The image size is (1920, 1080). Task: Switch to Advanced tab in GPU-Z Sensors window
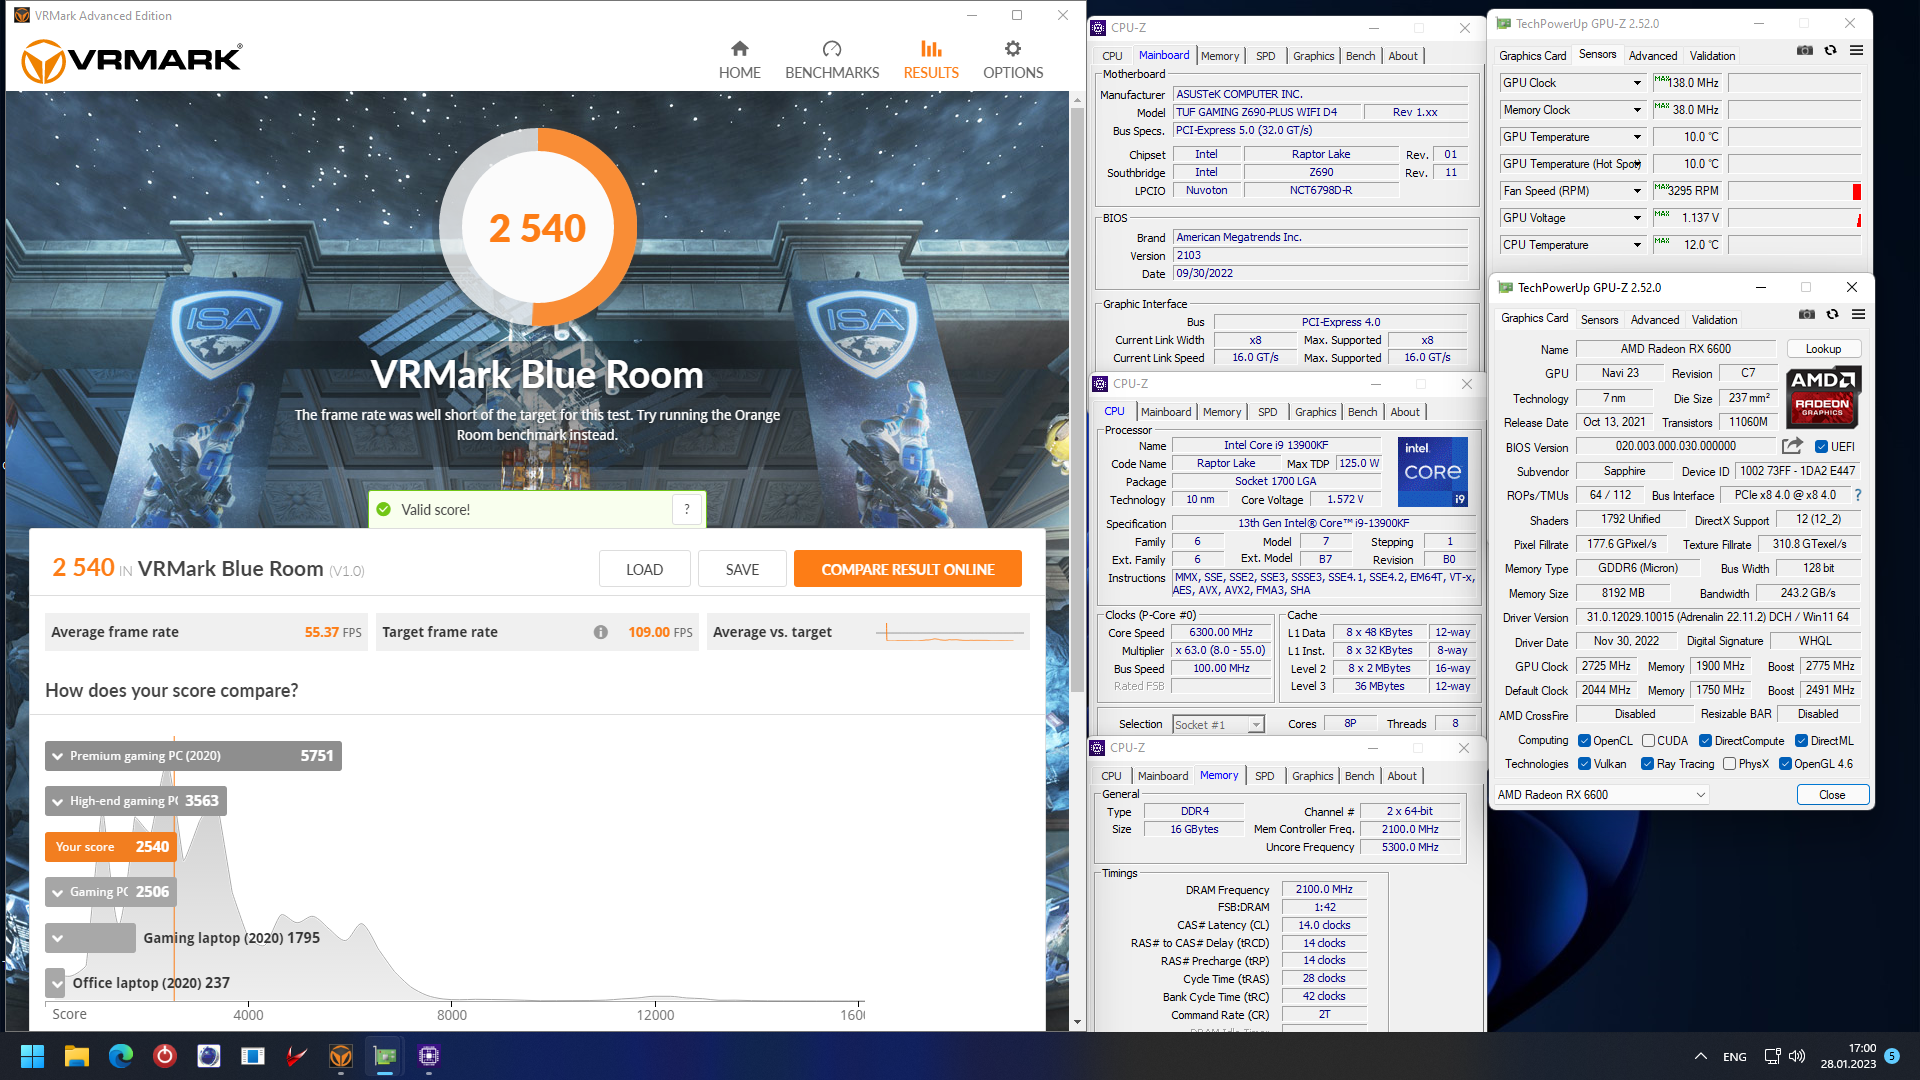[x=1652, y=56]
